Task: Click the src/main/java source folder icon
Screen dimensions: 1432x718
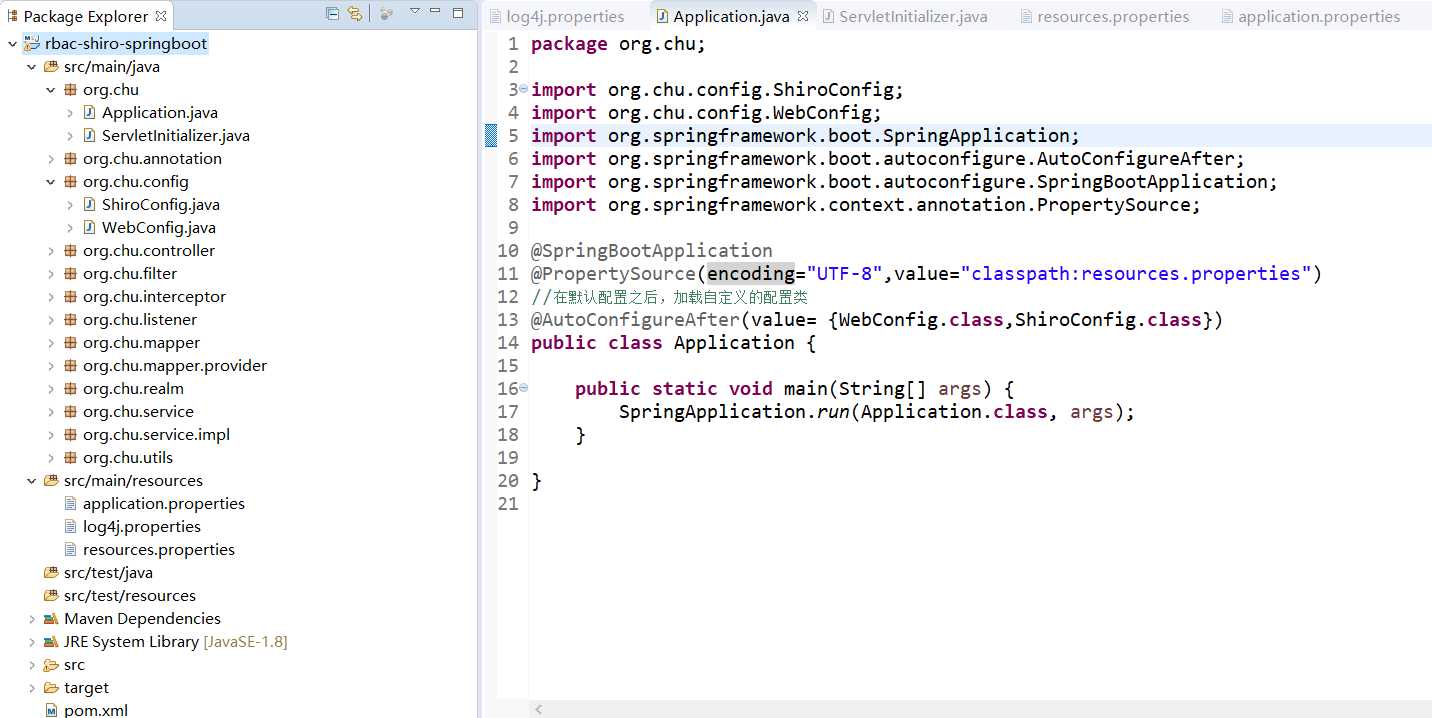Action: (51, 67)
